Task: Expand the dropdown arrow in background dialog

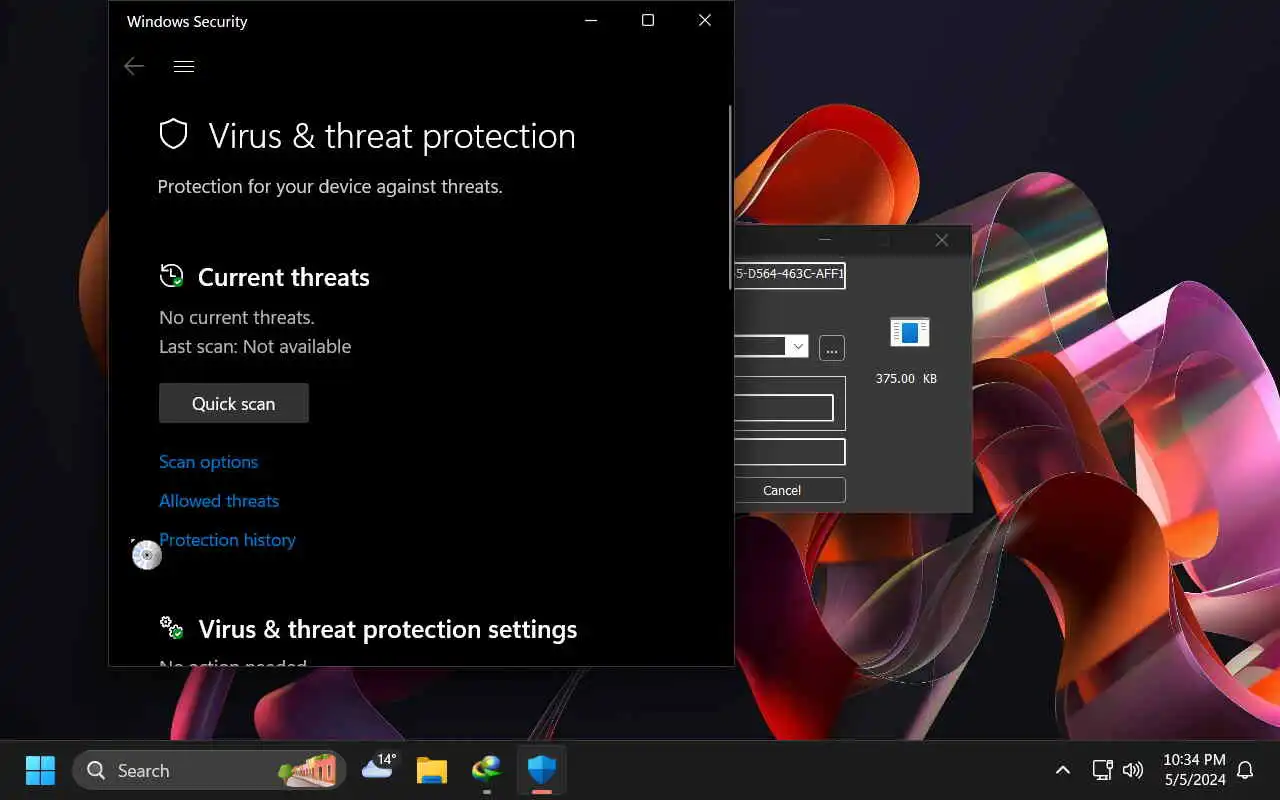Action: (x=797, y=347)
